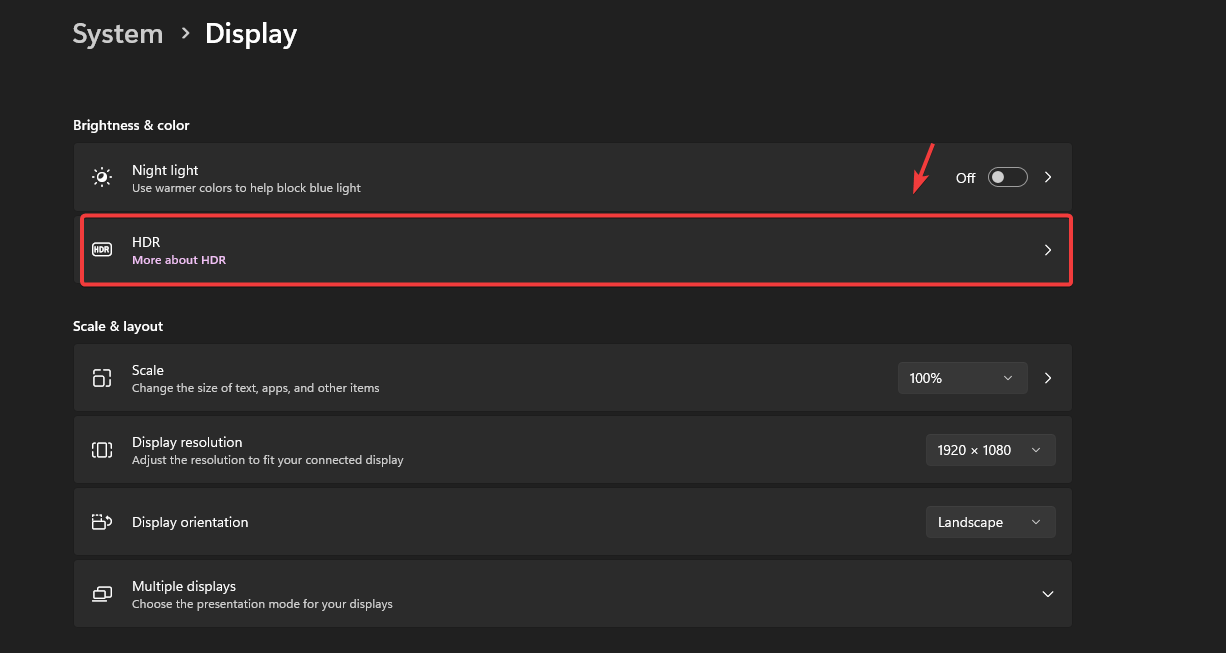Screen dimensions: 1226x653
Task: Click the Night light row title
Action: [165, 170]
